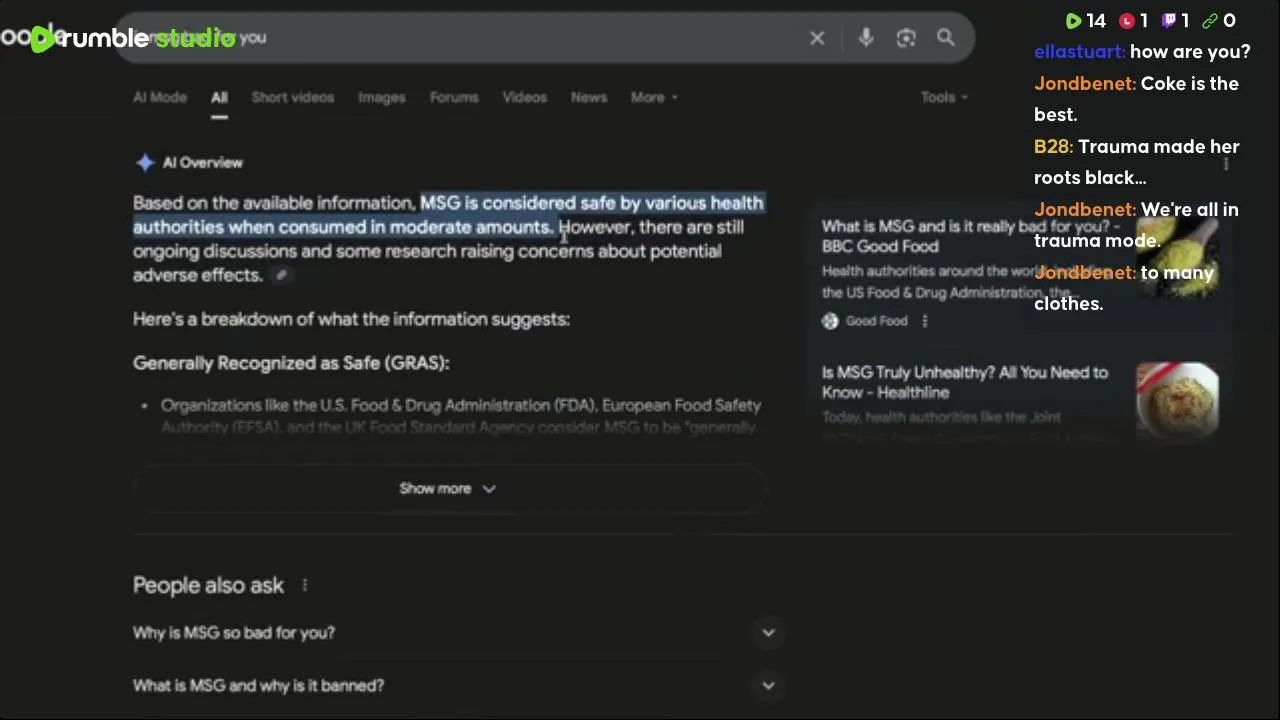Screen dimensions: 1280x720
Task: Click the Healthline noodle dish thumbnail
Action: coord(1177,399)
